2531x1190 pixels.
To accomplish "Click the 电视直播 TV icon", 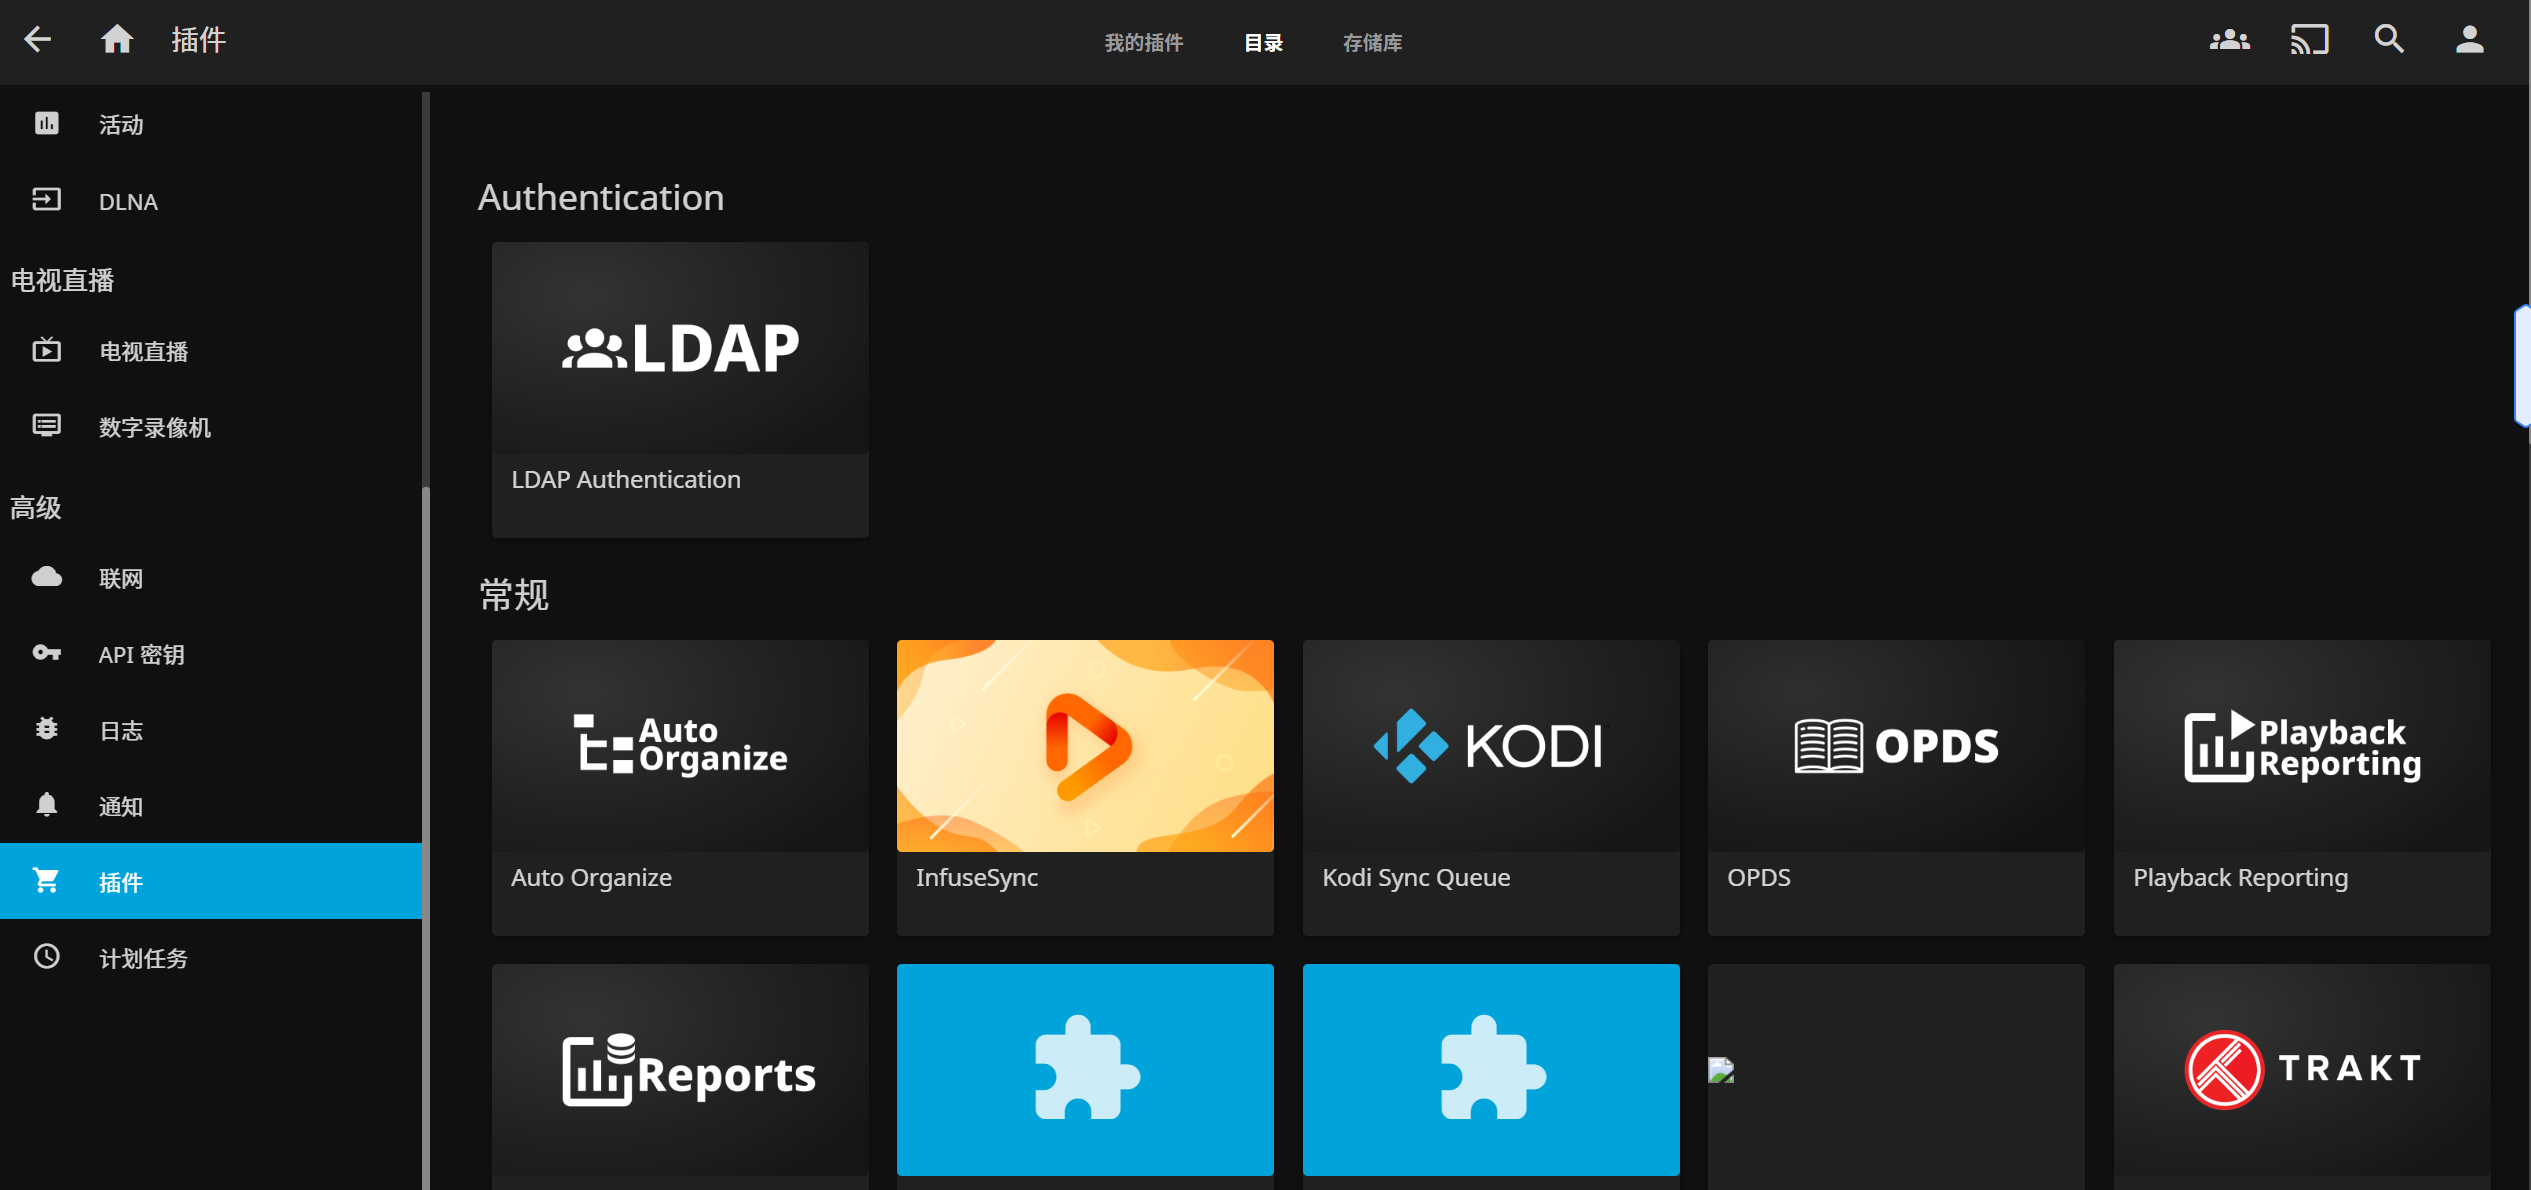I will click(47, 350).
